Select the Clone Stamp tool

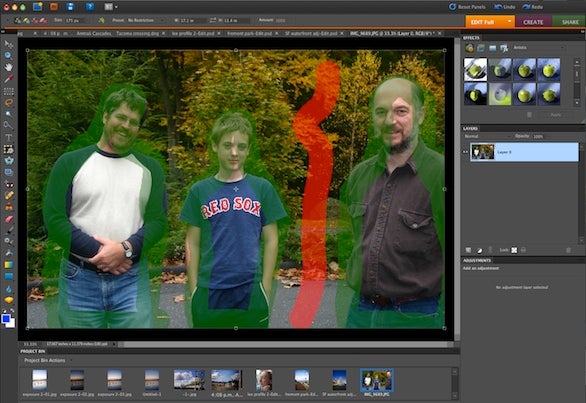click(x=8, y=207)
